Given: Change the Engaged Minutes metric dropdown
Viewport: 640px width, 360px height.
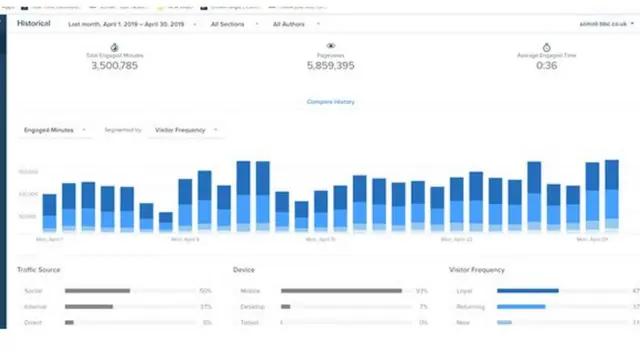Looking at the screenshot, I should point(55,130).
